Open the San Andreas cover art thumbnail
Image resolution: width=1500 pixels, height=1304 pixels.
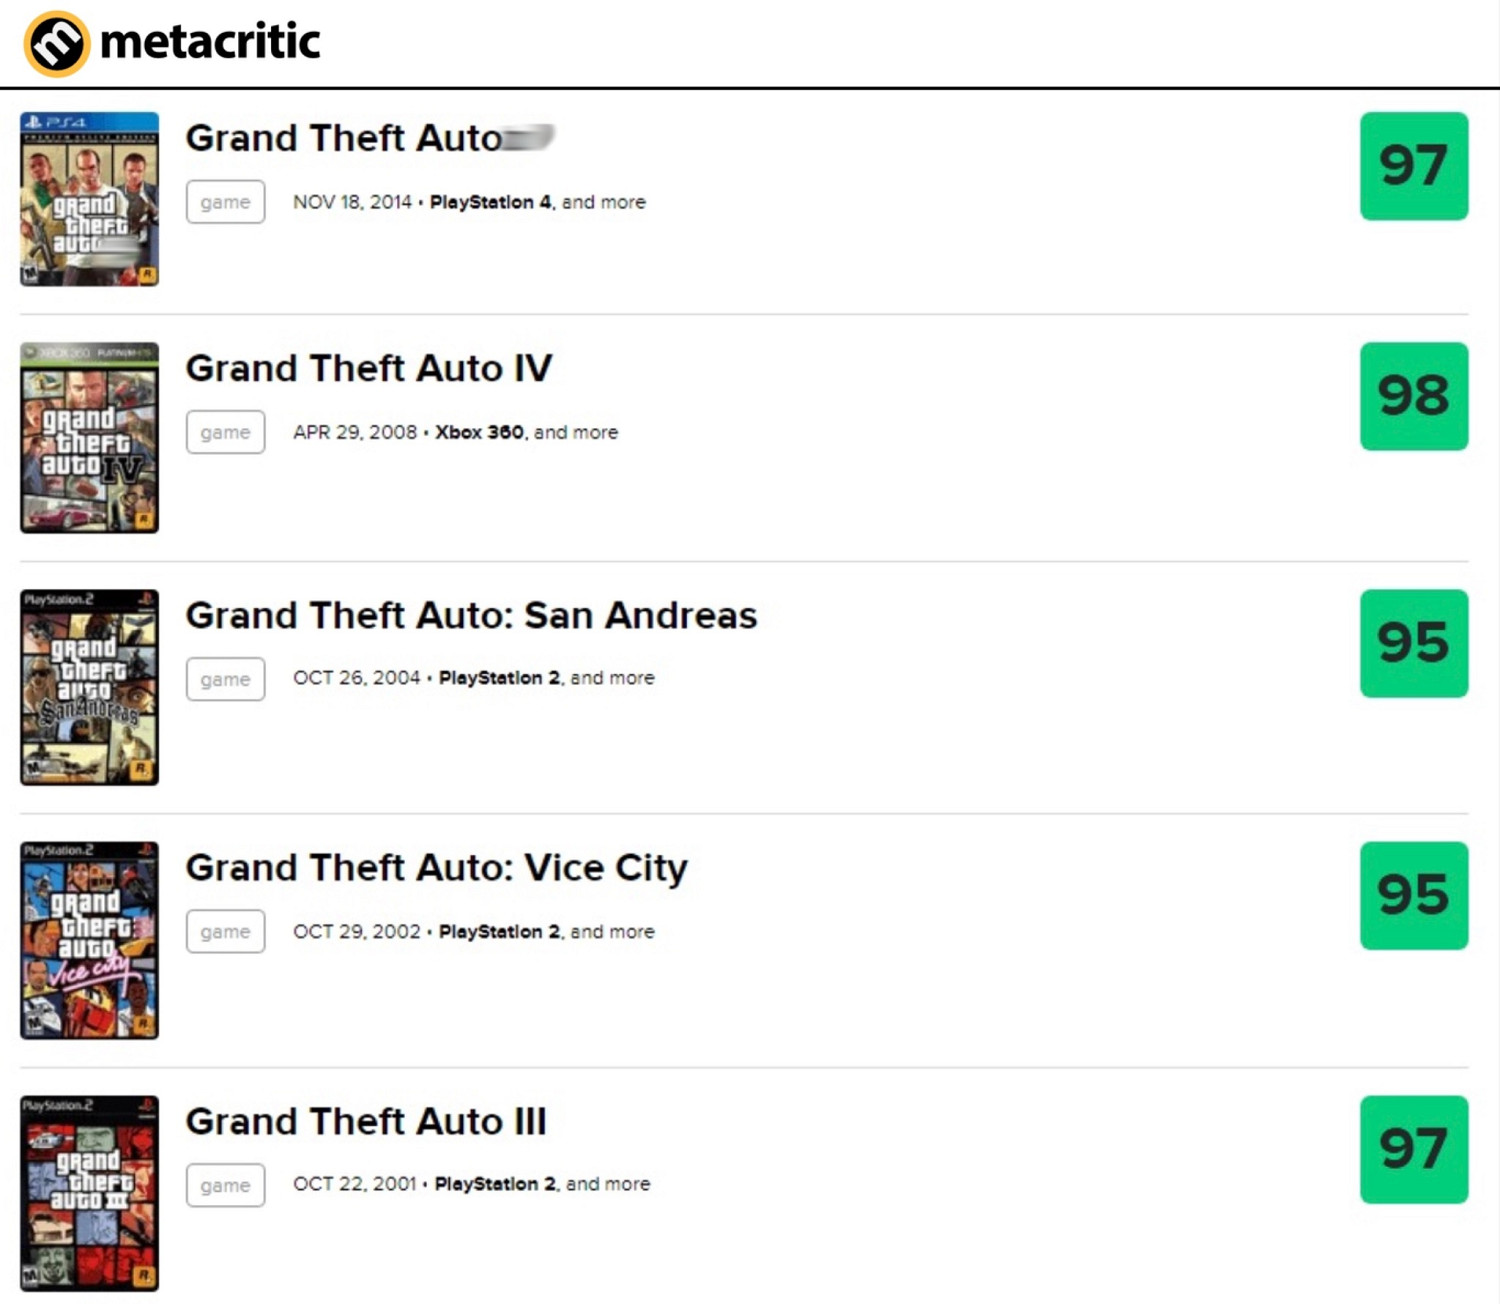click(89, 687)
